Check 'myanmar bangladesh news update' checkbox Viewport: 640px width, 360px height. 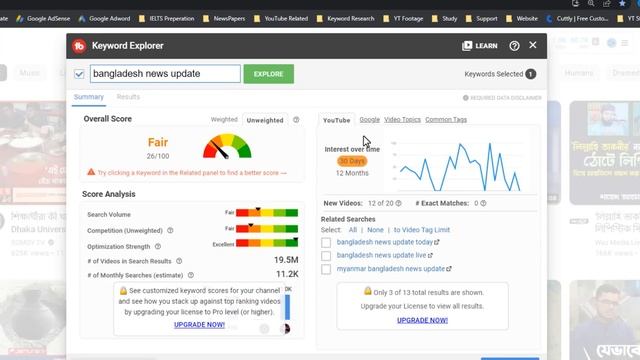tap(326, 269)
